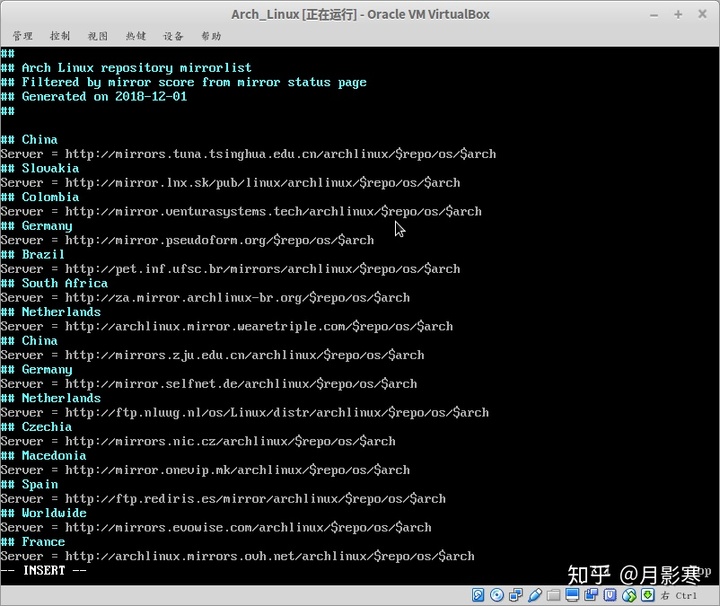Open the 设备 menu
The width and height of the screenshot is (720, 606).
click(x=174, y=36)
